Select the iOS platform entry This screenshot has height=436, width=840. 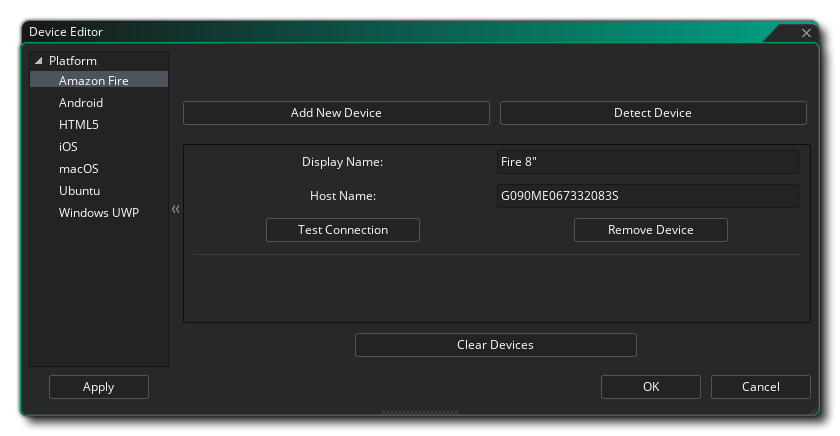(68, 147)
